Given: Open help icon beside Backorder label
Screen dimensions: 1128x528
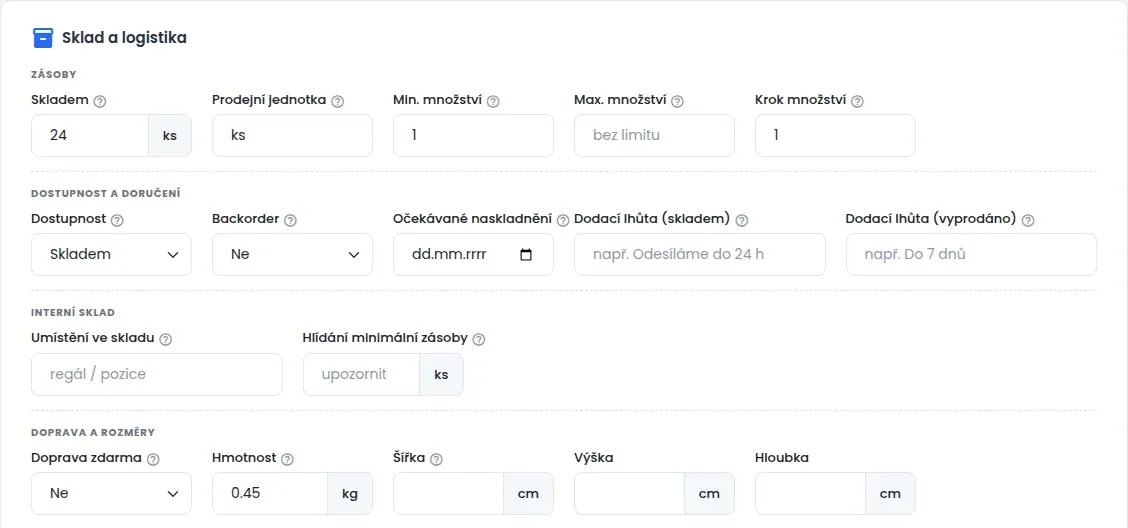Looking at the screenshot, I should [291, 220].
